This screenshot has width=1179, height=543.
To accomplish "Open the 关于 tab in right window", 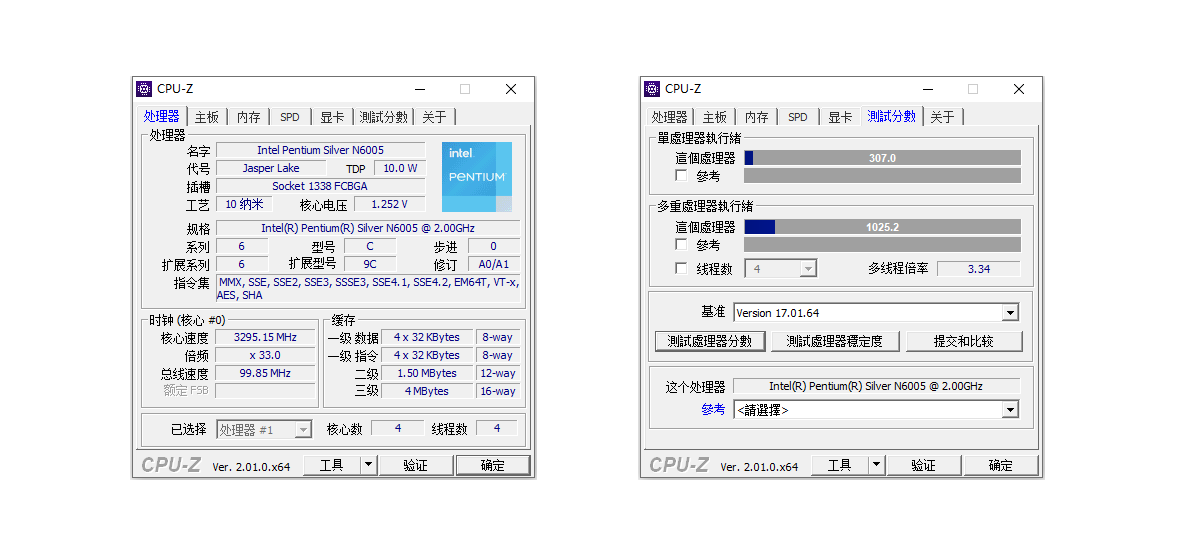I will (942, 117).
